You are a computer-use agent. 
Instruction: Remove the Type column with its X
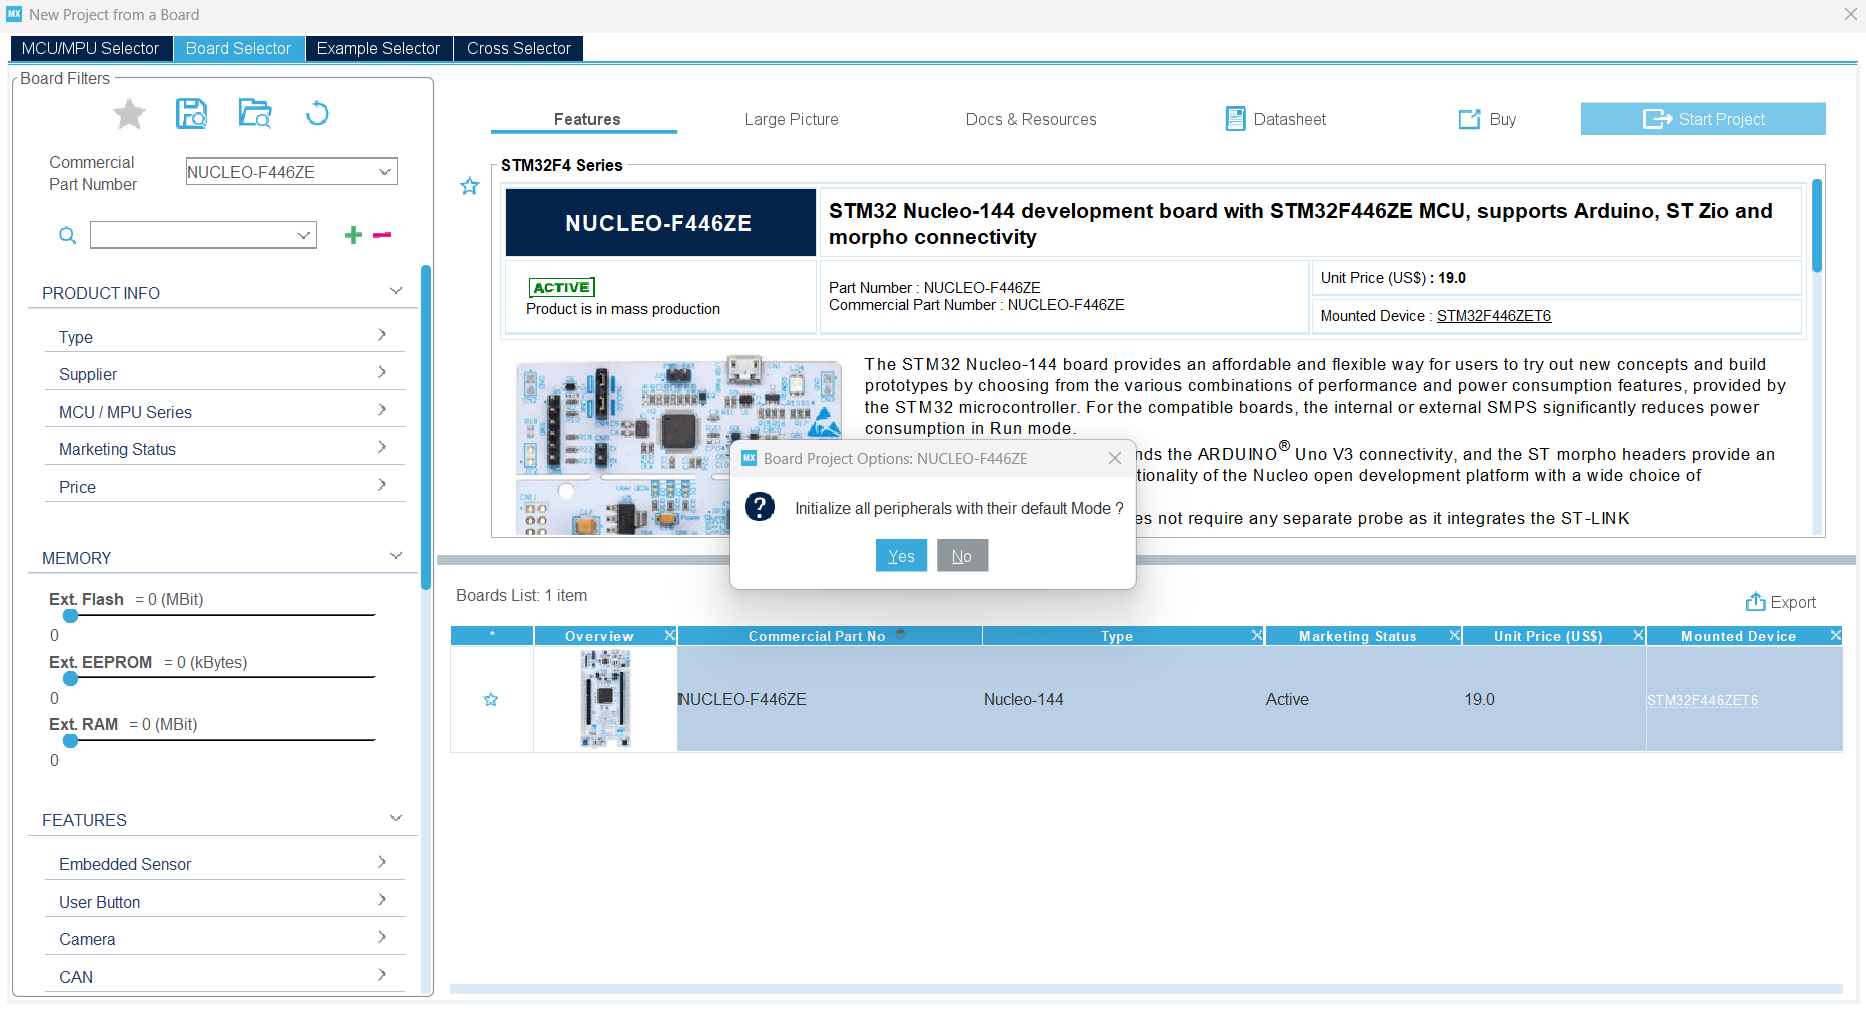click(1257, 635)
